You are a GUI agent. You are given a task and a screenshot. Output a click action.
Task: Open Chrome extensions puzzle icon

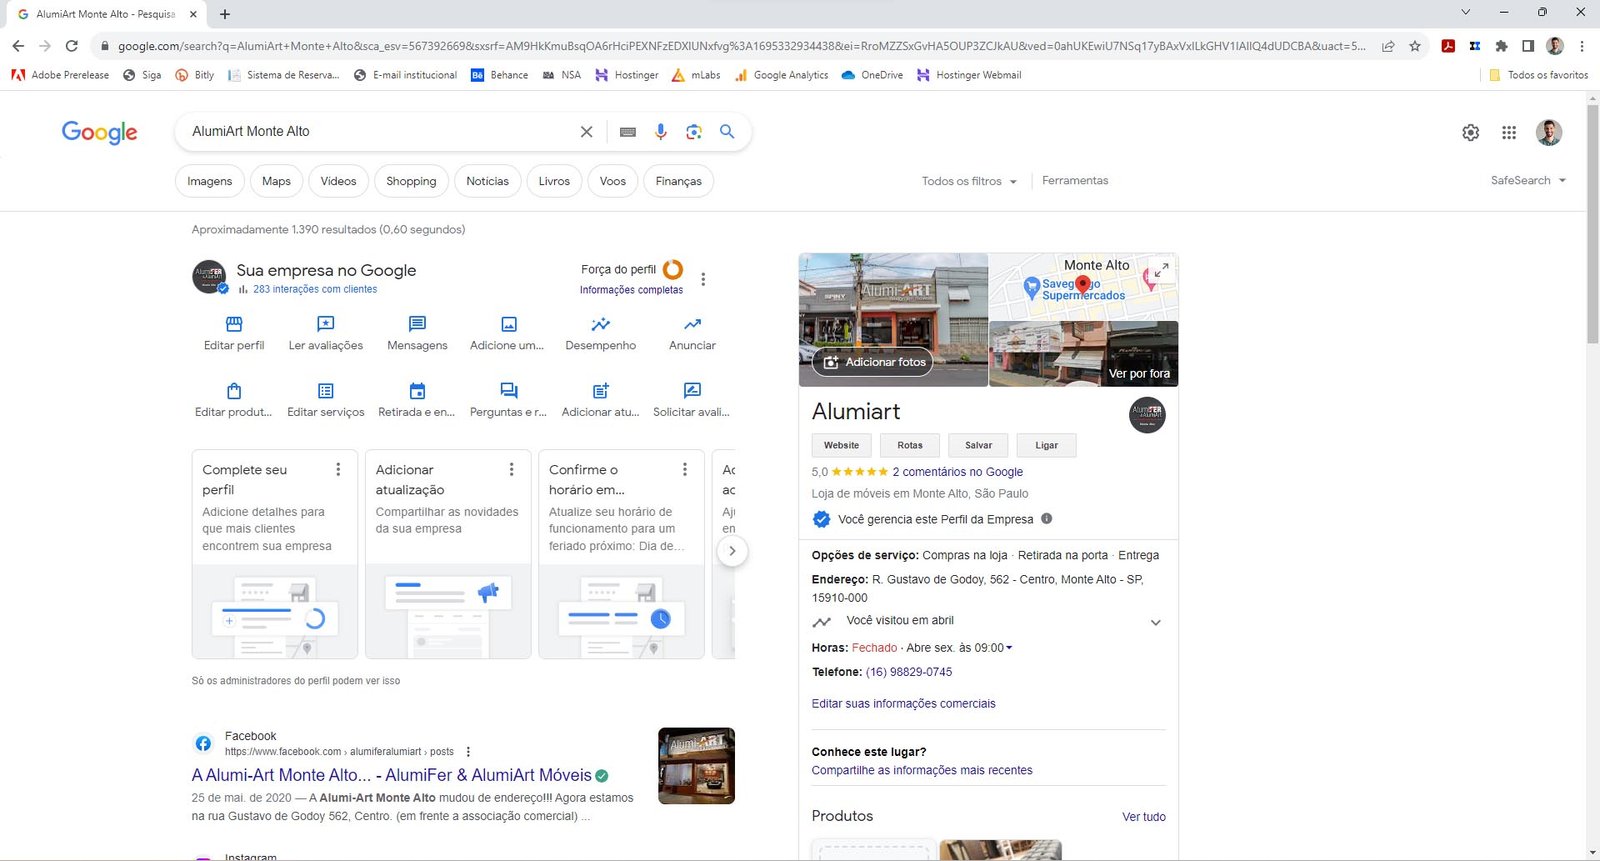tap(1501, 46)
